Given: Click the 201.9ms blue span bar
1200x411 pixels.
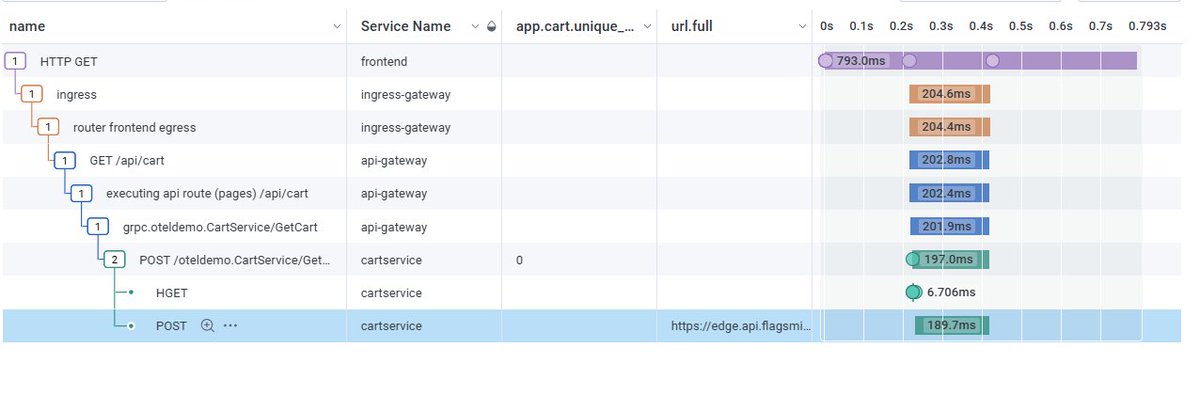Looking at the screenshot, I should 949,226.
